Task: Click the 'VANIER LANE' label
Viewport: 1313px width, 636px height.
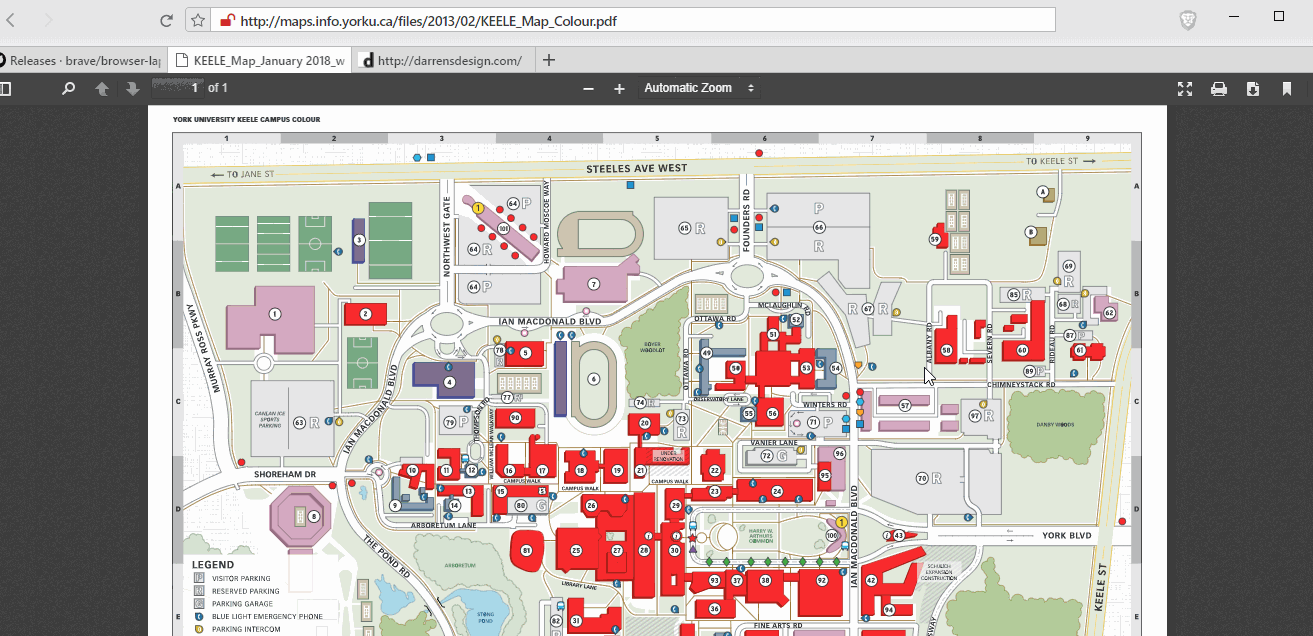Action: point(774,441)
